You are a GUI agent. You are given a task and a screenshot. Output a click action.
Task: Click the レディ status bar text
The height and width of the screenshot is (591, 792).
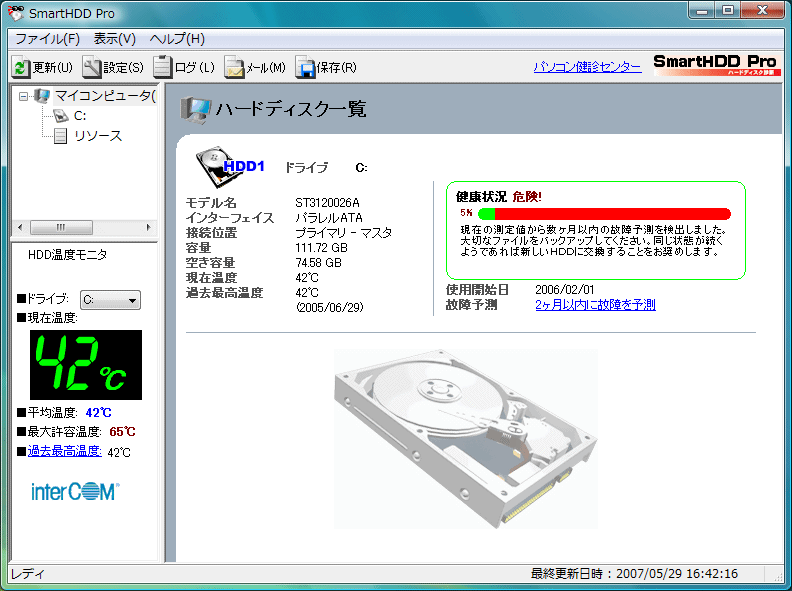27,574
